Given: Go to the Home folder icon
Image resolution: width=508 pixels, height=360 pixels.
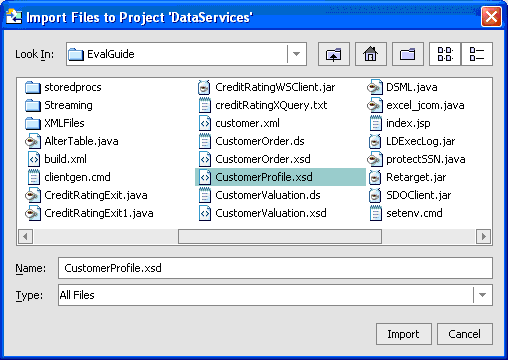Looking at the screenshot, I should click(371, 54).
